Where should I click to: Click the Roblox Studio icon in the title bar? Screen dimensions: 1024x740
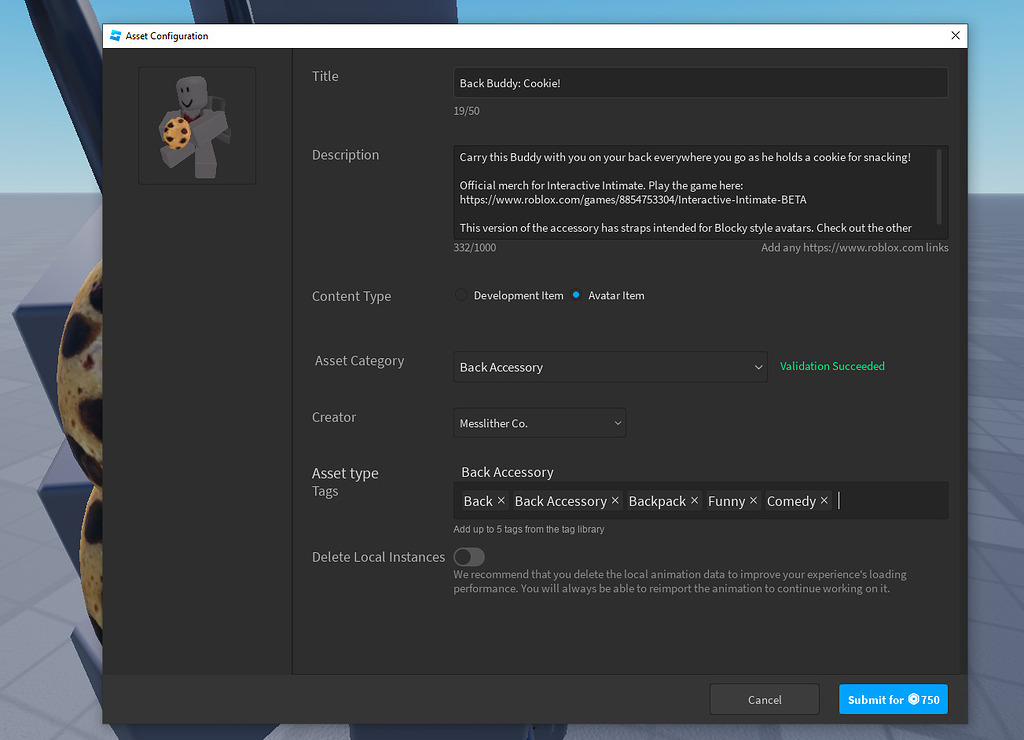[x=114, y=35]
